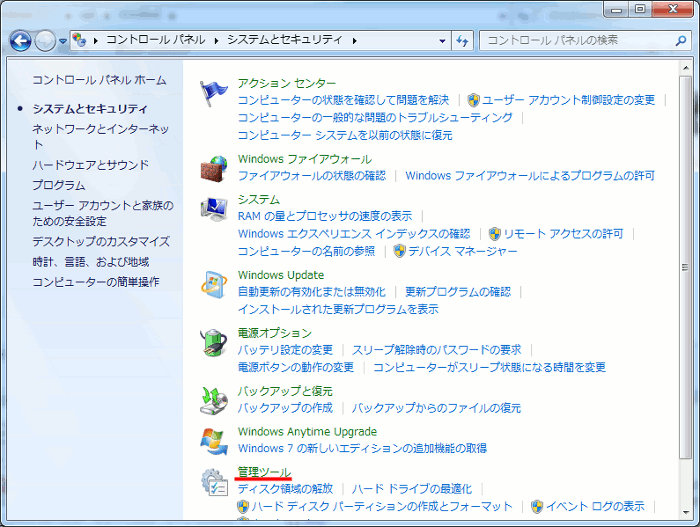
Task: Click the Action Center flag icon
Action: [214, 92]
